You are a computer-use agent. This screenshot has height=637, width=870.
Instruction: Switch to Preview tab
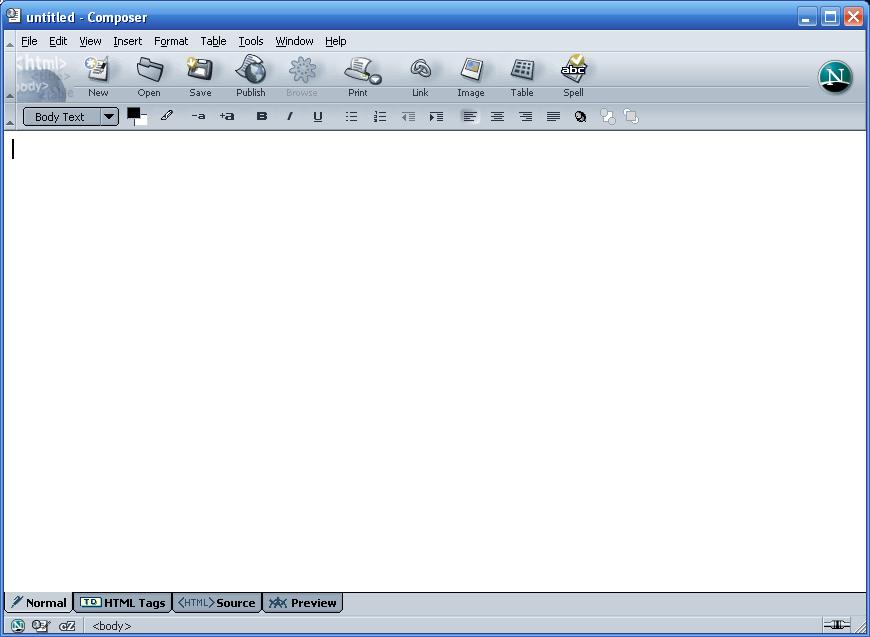(x=302, y=603)
